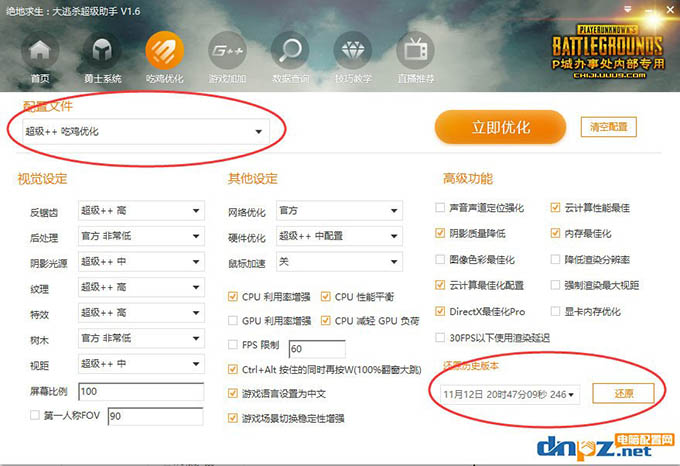Click the 视觉设定 section heading
680x466 pixels.
[x=42, y=179]
